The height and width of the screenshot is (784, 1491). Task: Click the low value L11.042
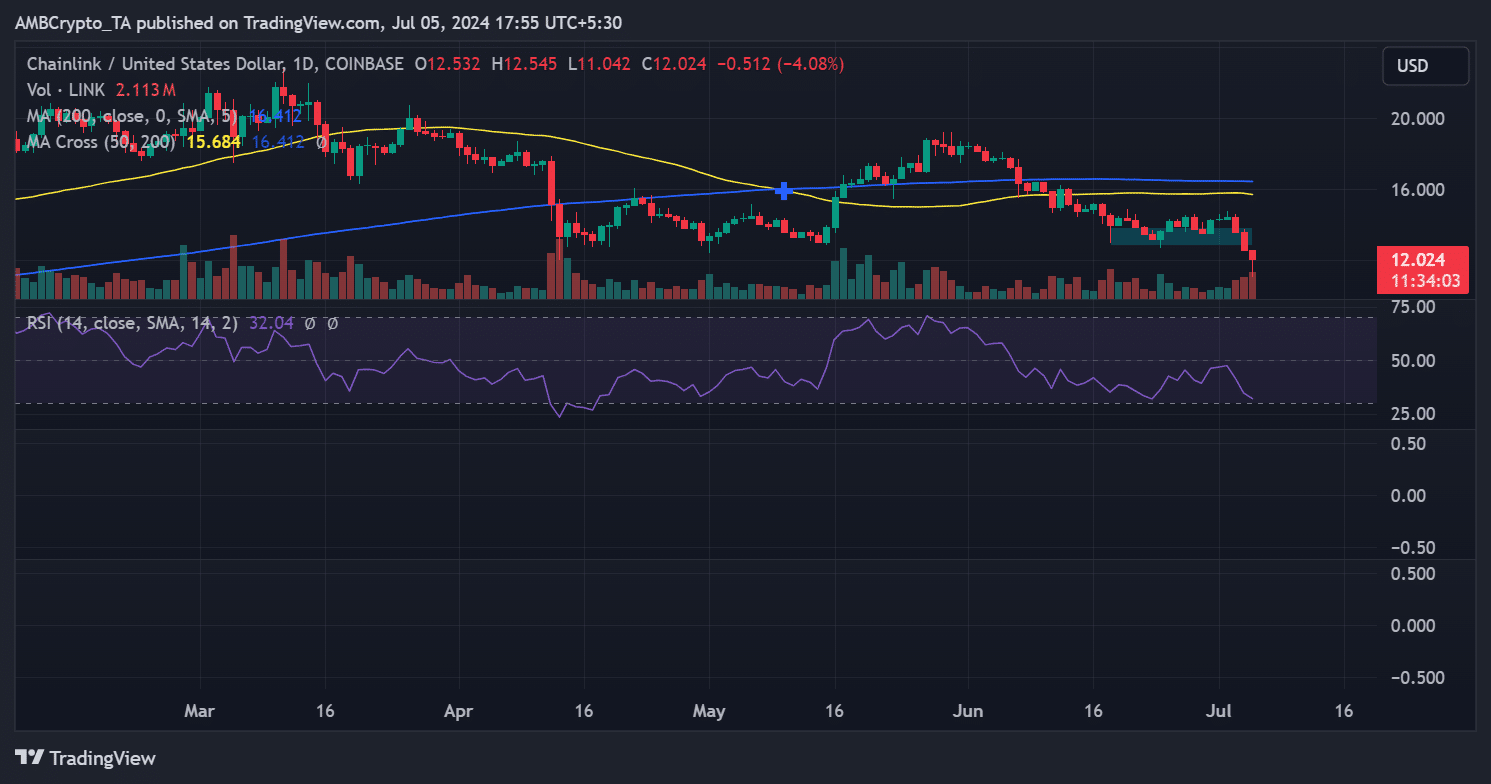click(599, 64)
